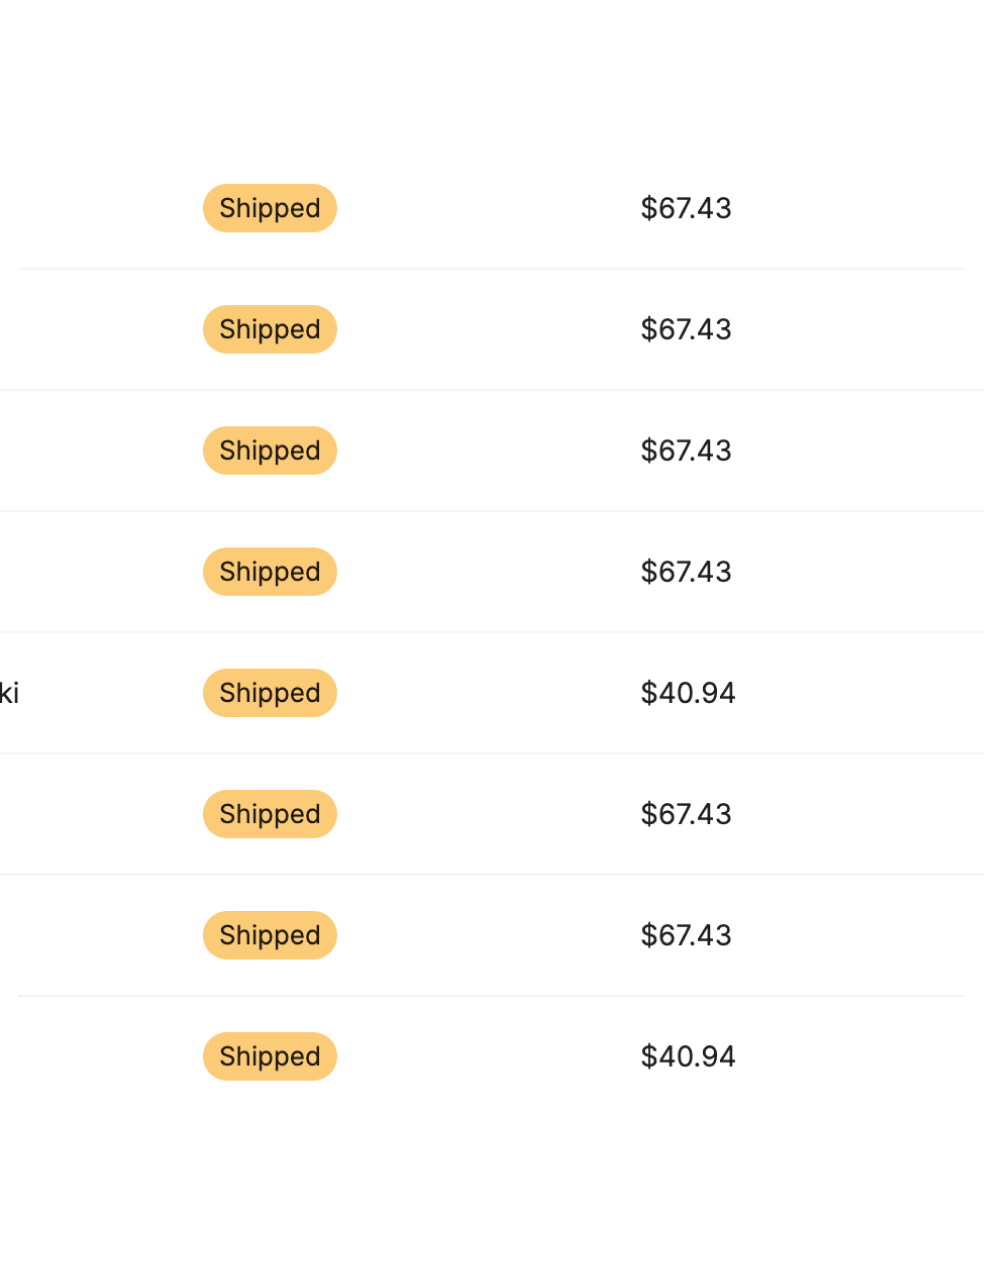Click the blank space between the last row's badge and price

click(488, 1056)
